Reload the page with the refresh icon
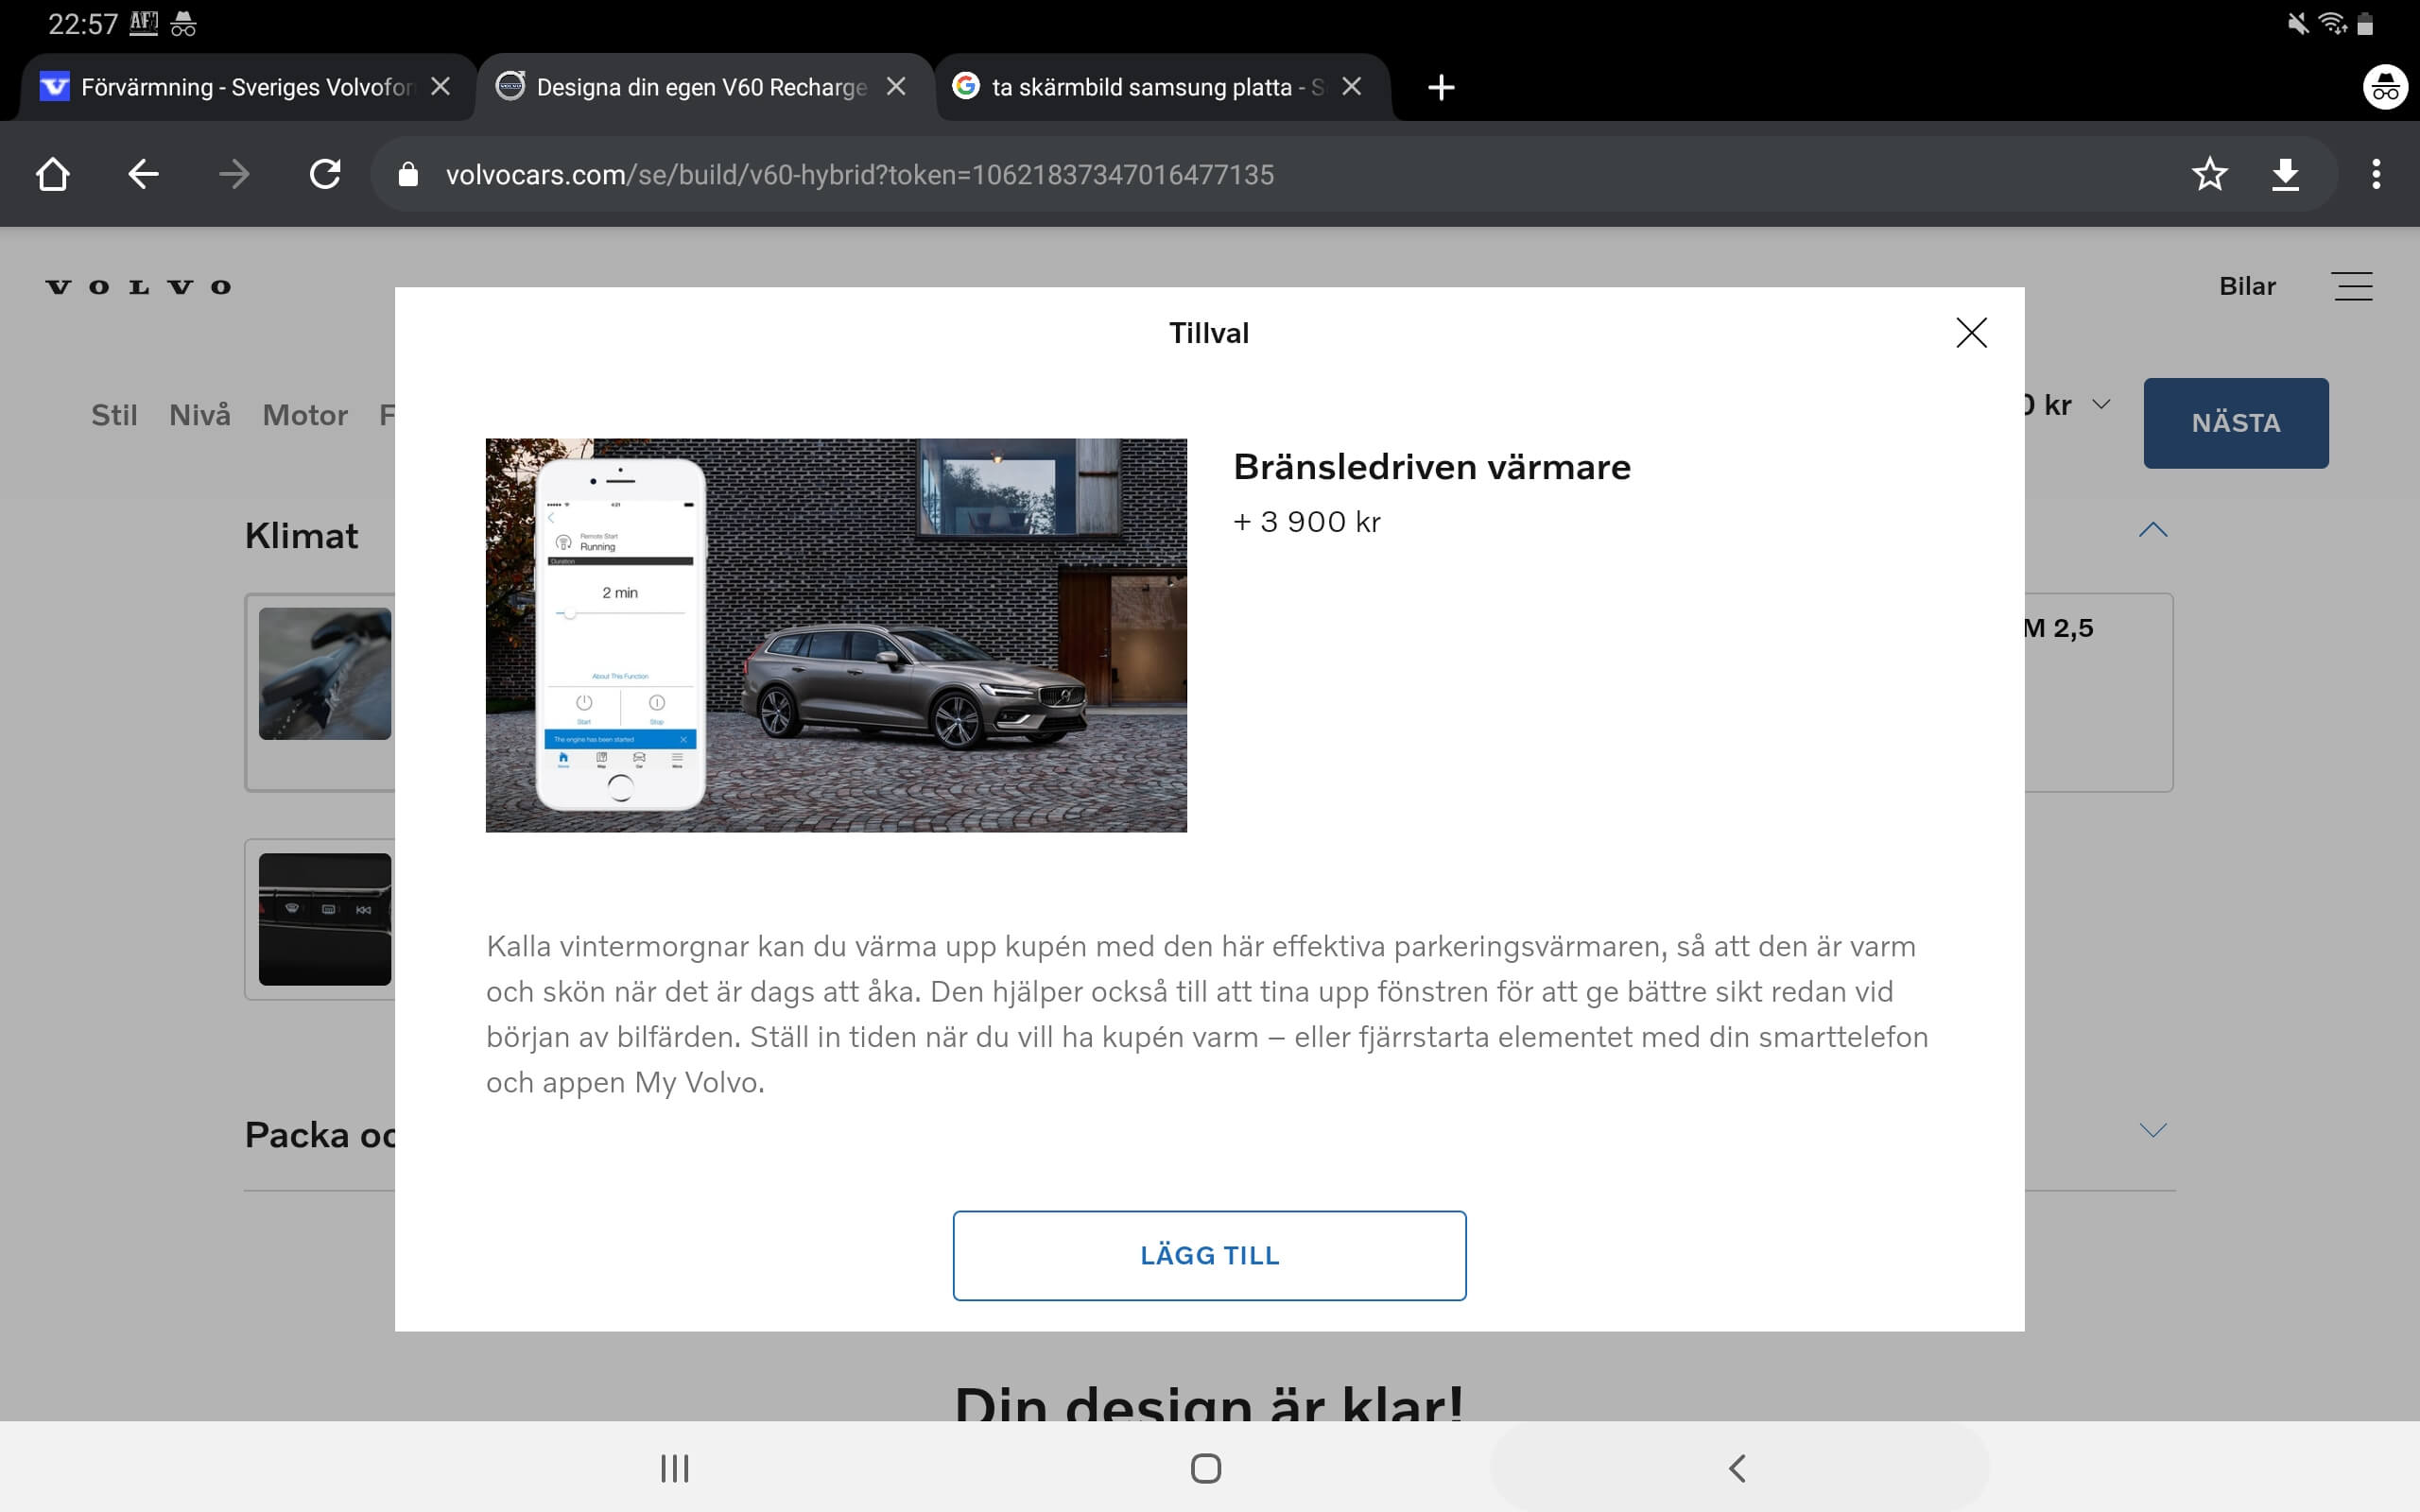Image resolution: width=2420 pixels, height=1512 pixels. pyautogui.click(x=325, y=174)
